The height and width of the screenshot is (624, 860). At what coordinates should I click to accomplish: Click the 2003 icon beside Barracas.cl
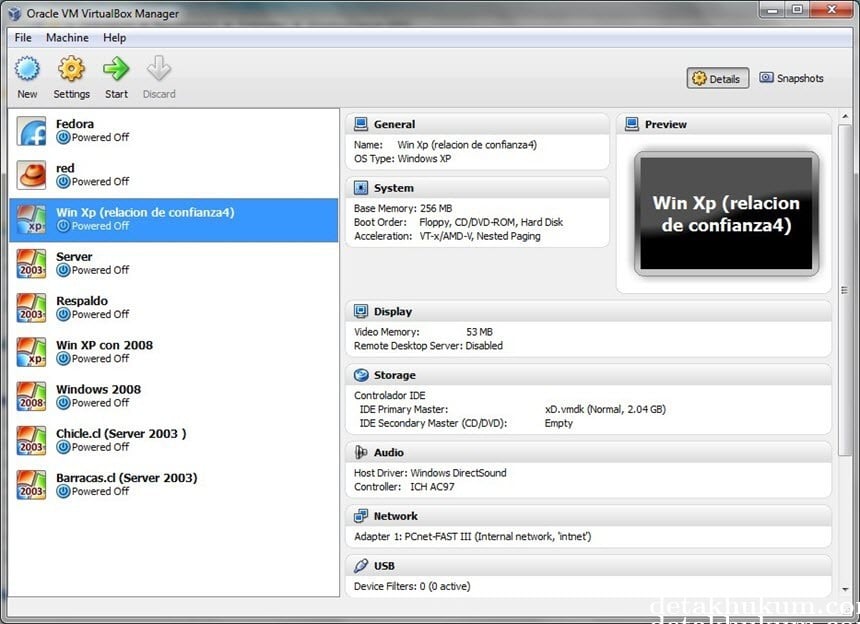coord(31,485)
